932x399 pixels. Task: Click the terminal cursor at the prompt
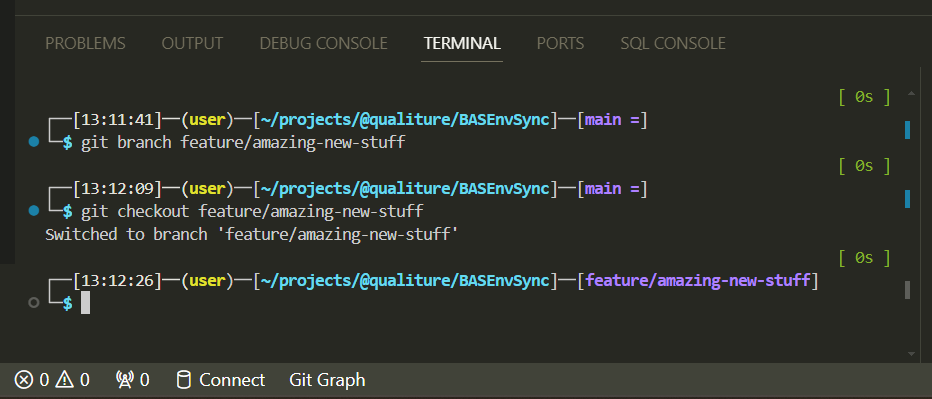[86, 303]
